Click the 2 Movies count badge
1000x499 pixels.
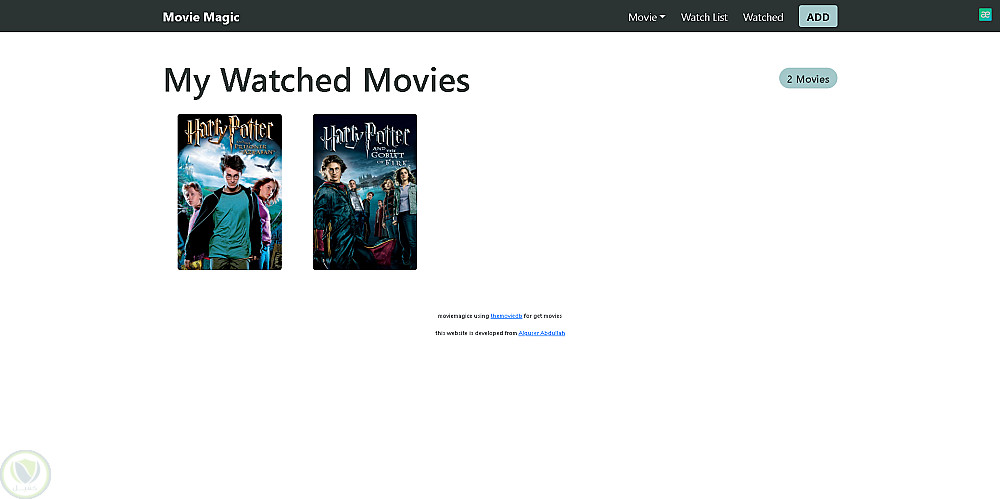pyautogui.click(x=808, y=78)
